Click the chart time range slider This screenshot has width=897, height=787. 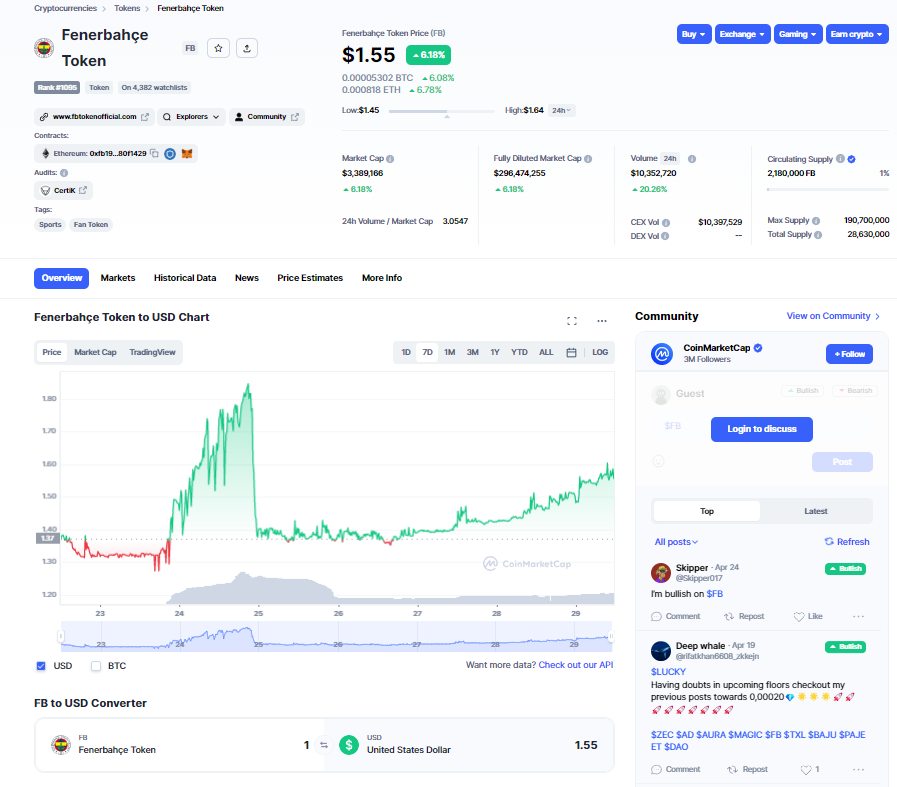click(x=336, y=636)
